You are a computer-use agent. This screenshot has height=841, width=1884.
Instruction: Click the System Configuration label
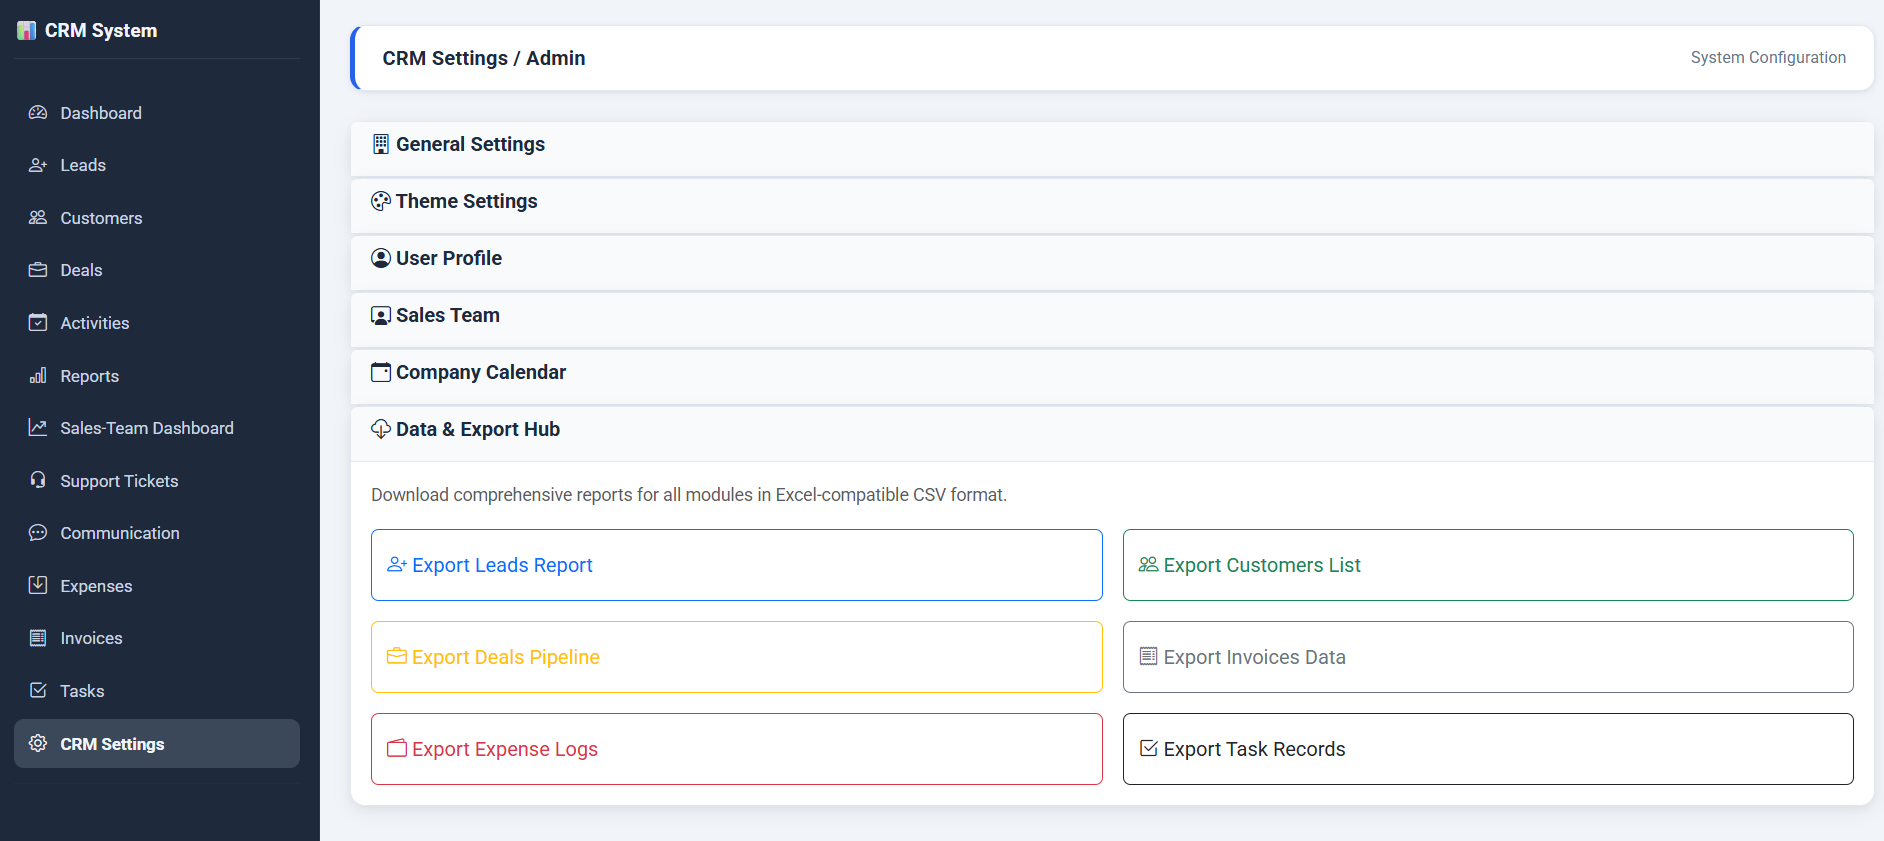(1768, 58)
